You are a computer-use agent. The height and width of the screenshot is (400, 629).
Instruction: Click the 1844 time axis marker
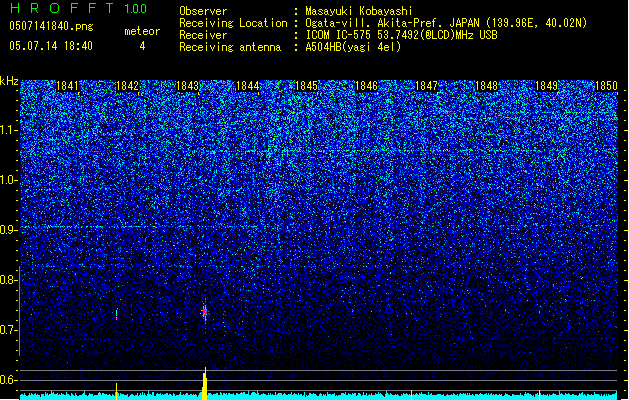click(x=248, y=86)
